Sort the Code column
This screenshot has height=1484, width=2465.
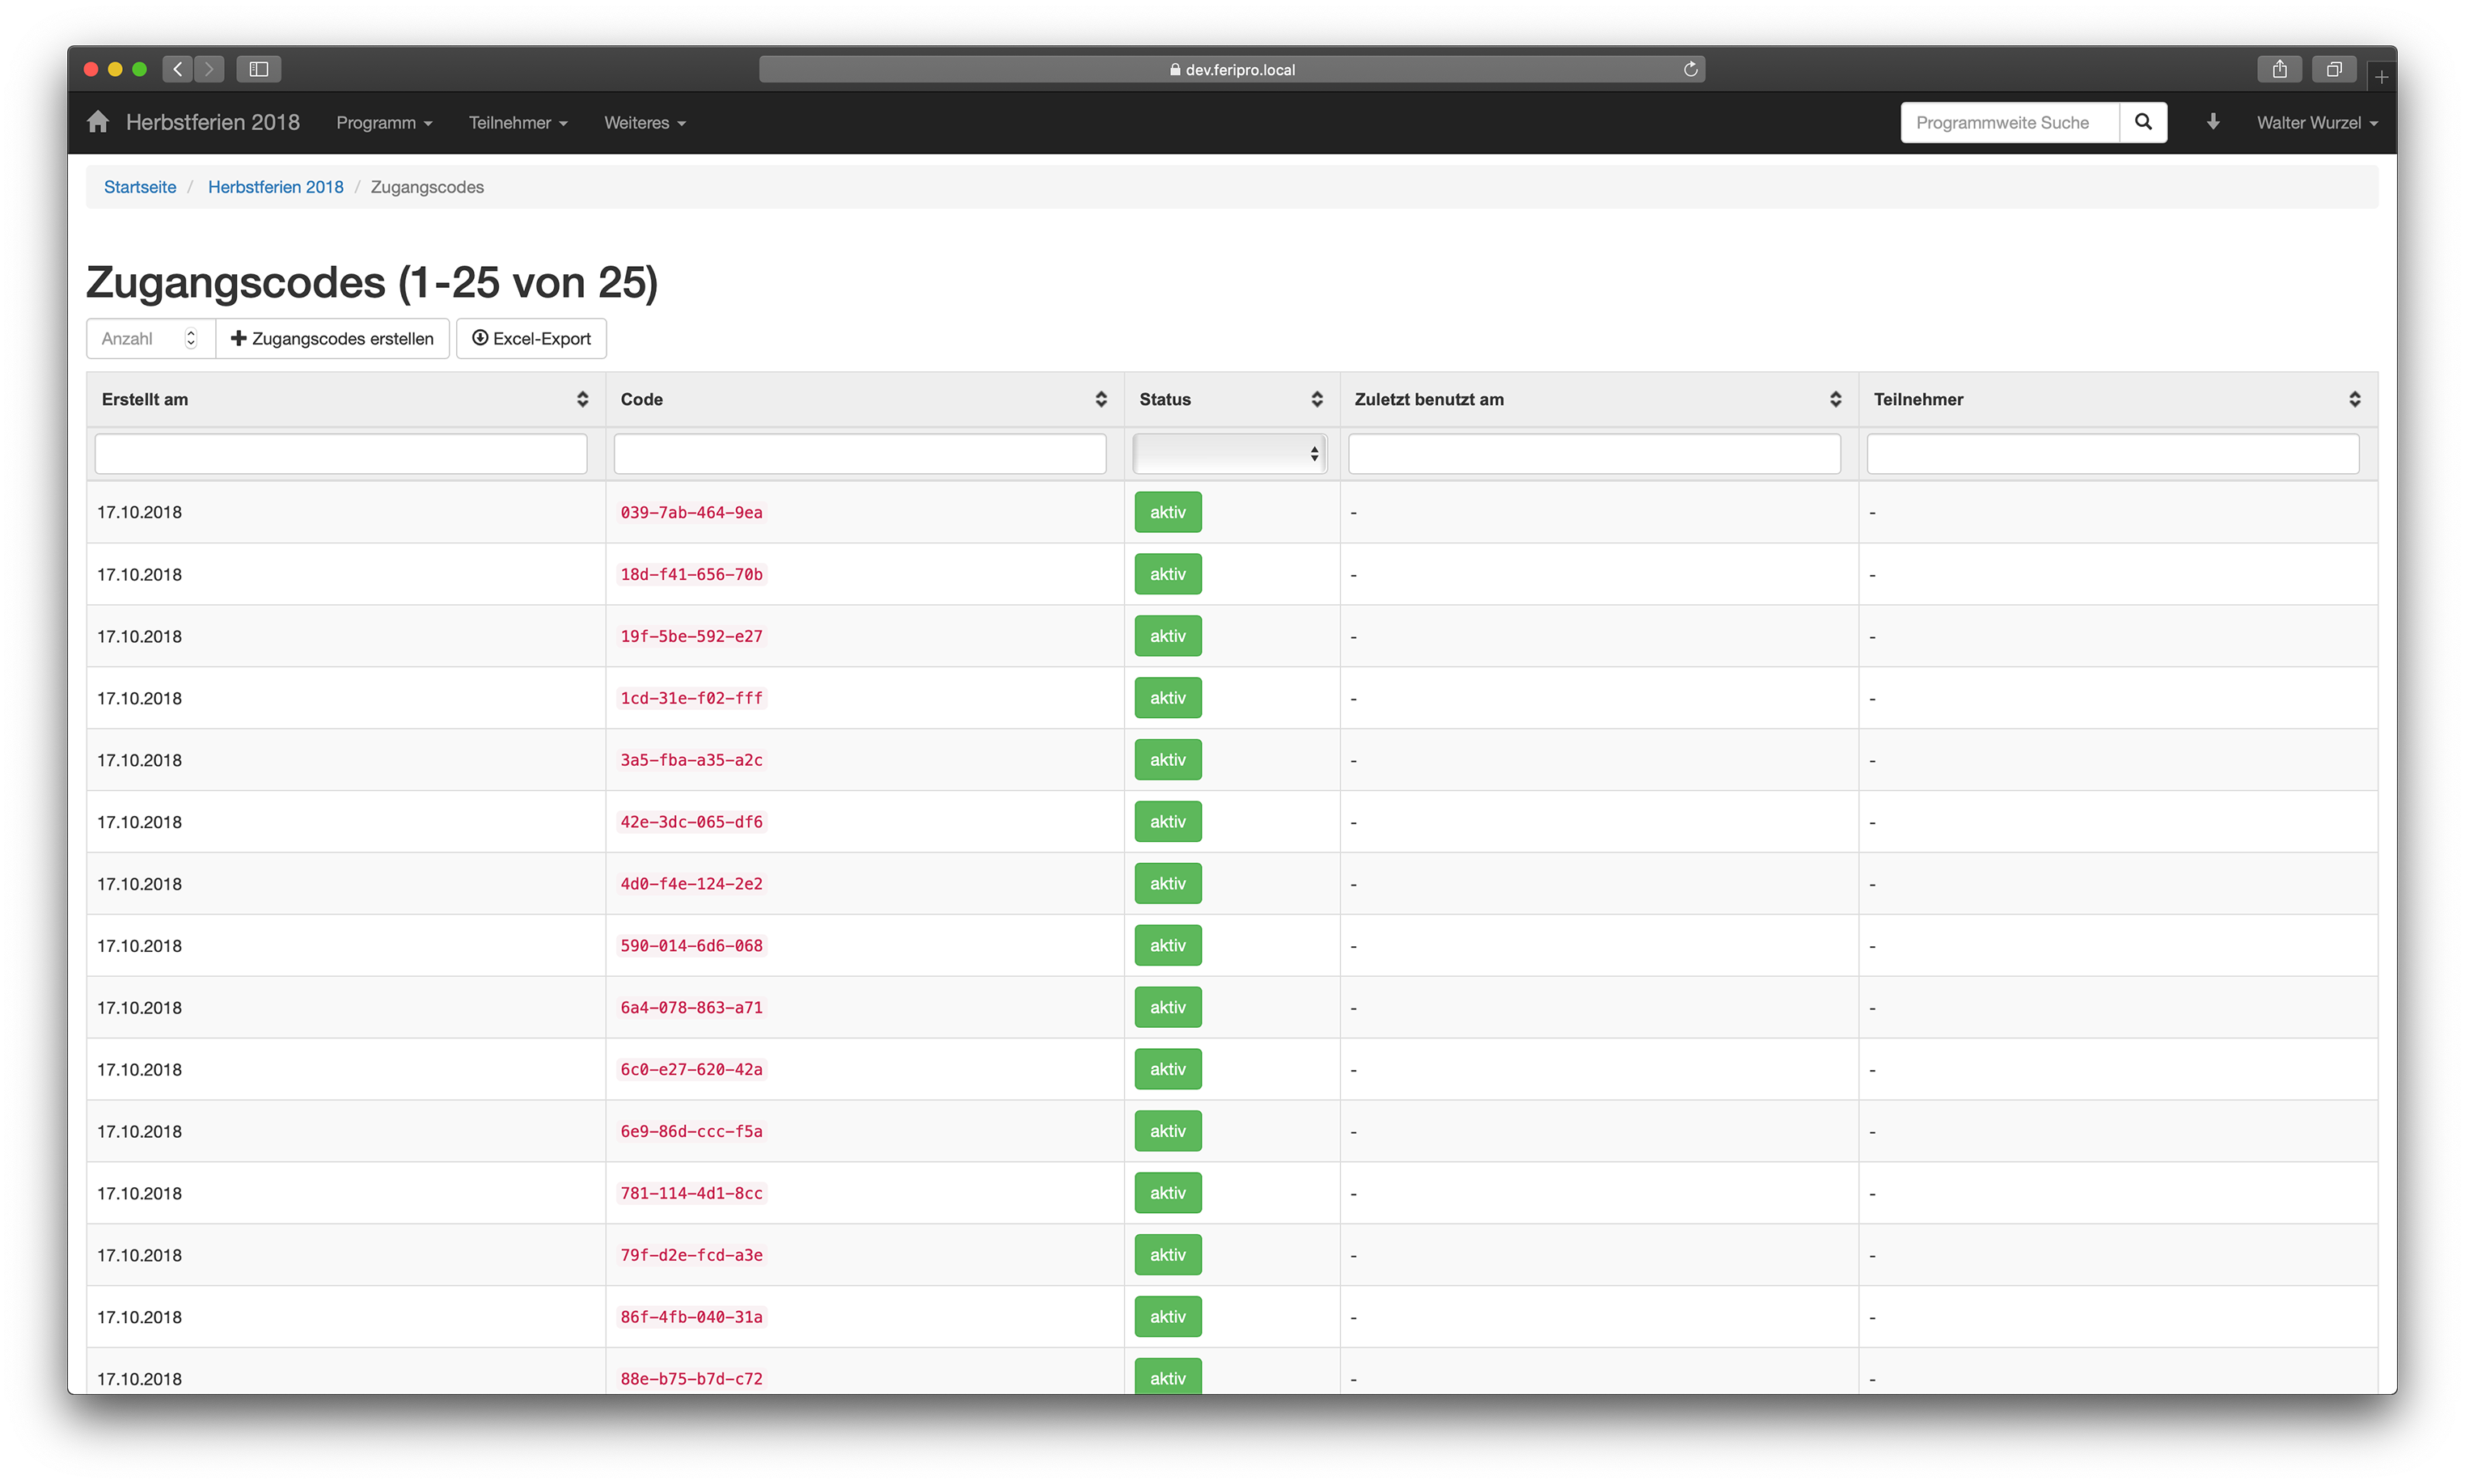point(1100,399)
